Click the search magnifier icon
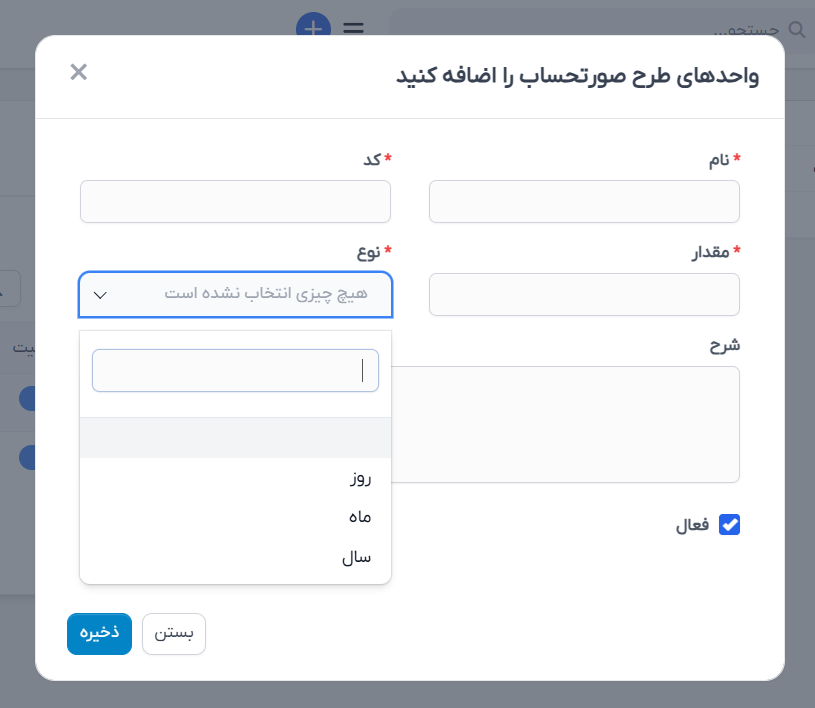The image size is (815, 708). point(797,29)
